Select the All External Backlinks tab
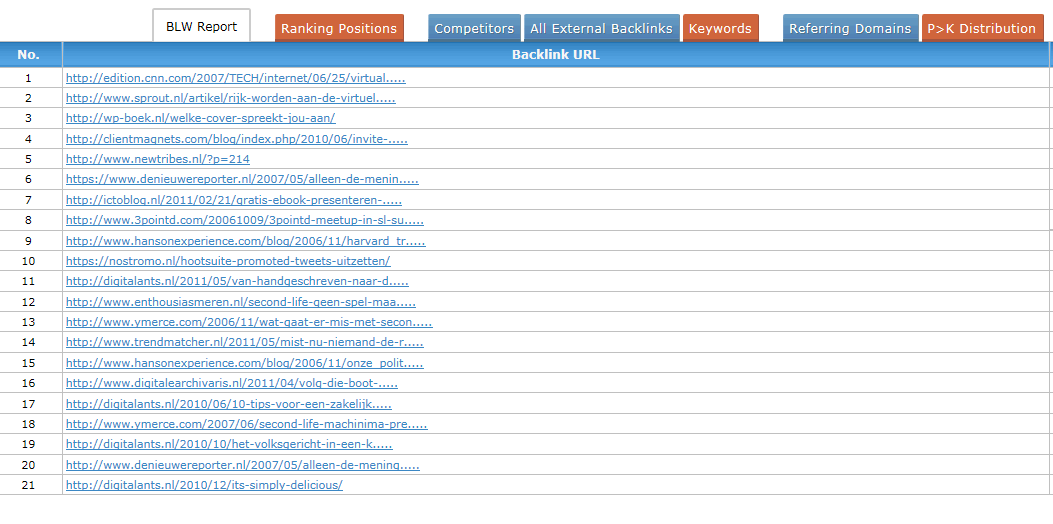The width and height of the screenshot is (1053, 524). tap(601, 28)
